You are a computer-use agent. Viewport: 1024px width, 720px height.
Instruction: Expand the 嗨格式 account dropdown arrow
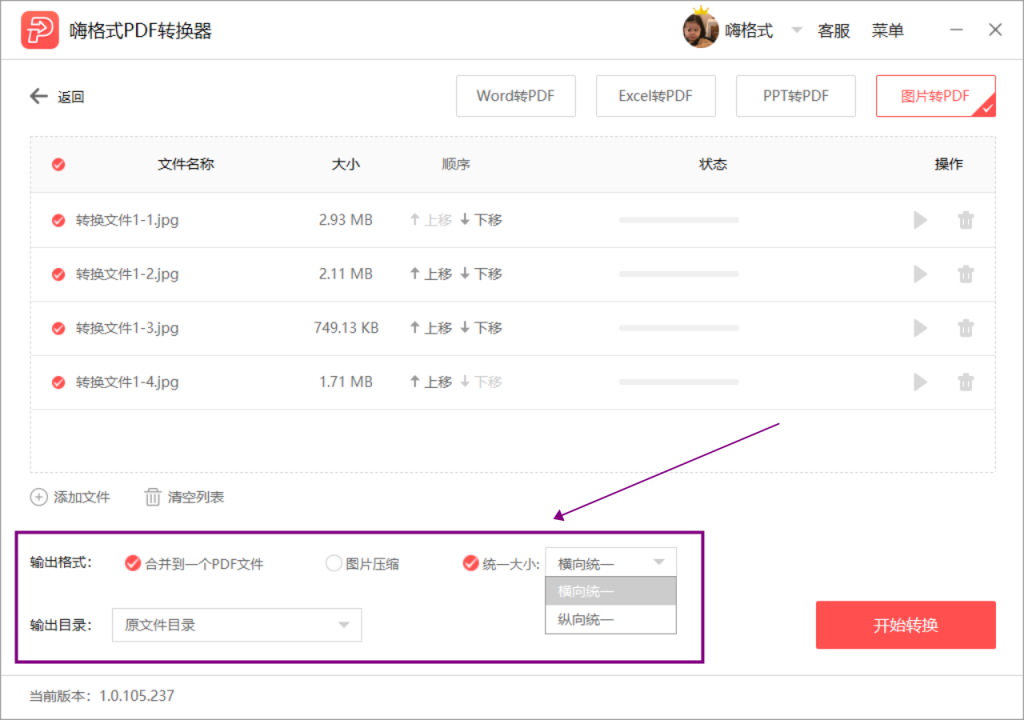tap(796, 30)
